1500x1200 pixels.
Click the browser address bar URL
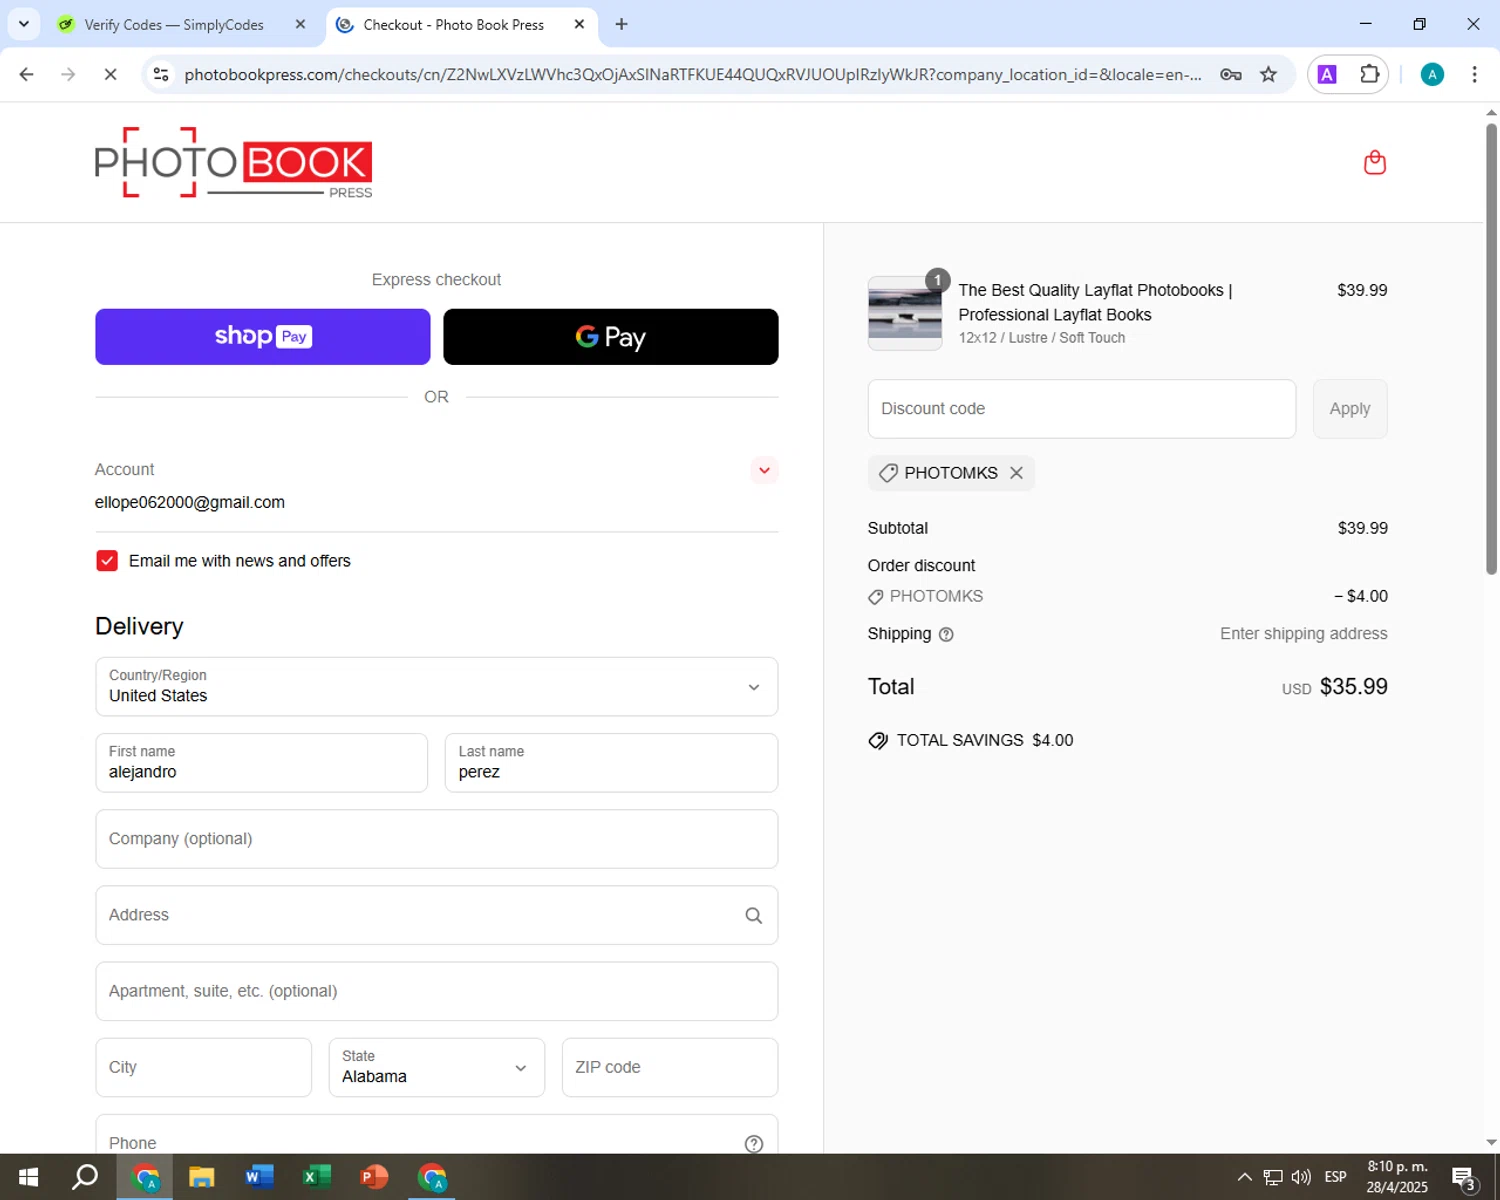(693, 74)
